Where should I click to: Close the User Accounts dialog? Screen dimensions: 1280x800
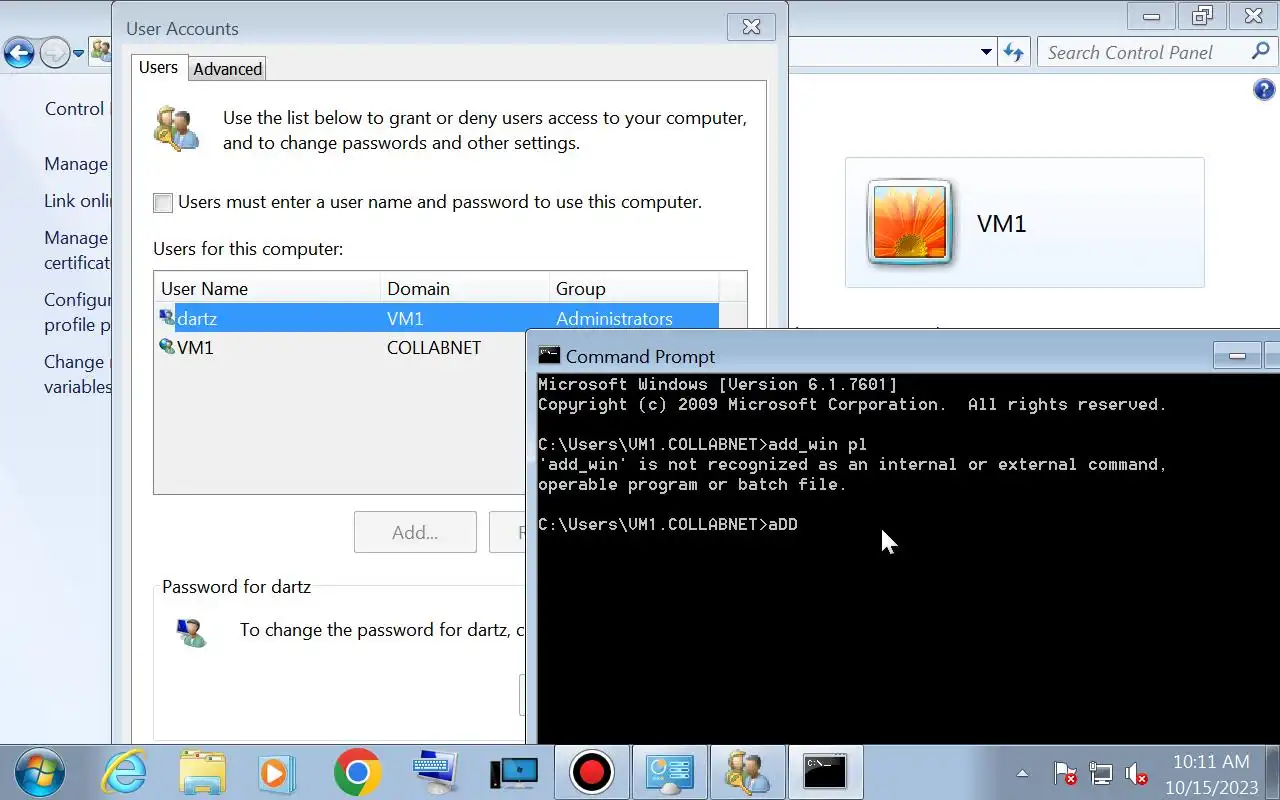752,27
